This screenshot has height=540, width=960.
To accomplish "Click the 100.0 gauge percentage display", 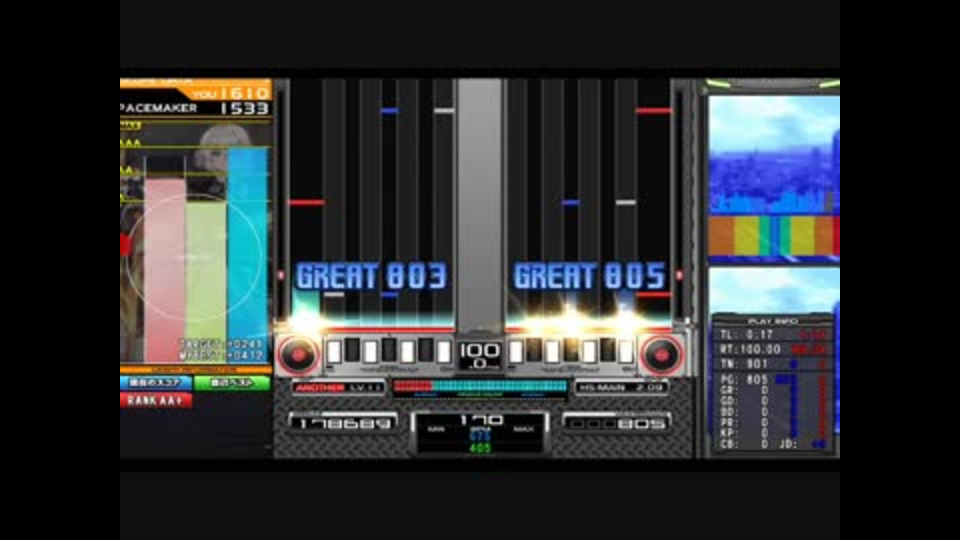I will (x=480, y=356).
